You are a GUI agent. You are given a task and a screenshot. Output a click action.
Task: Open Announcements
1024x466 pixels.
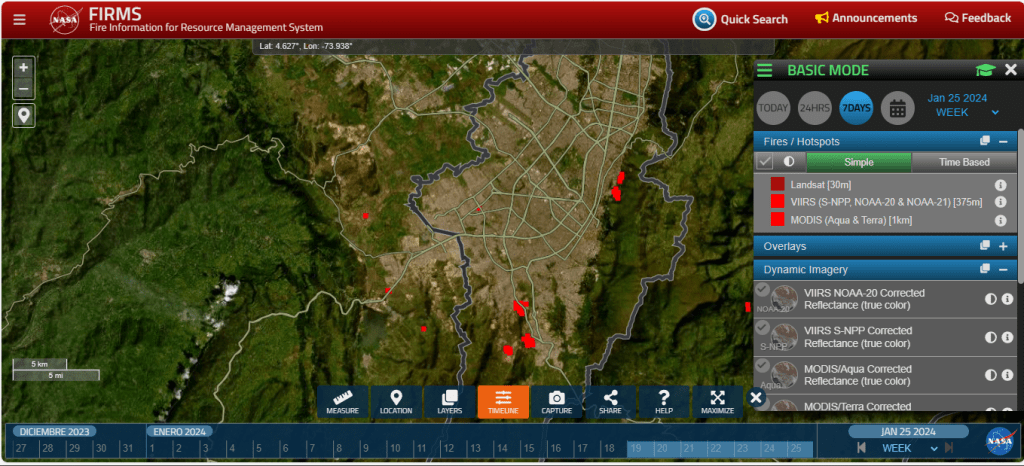[x=866, y=18]
